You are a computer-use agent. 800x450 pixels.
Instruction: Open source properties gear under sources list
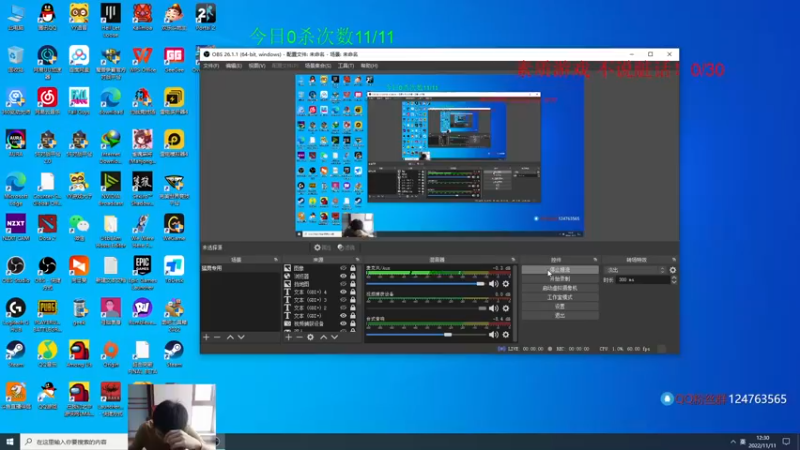310,337
